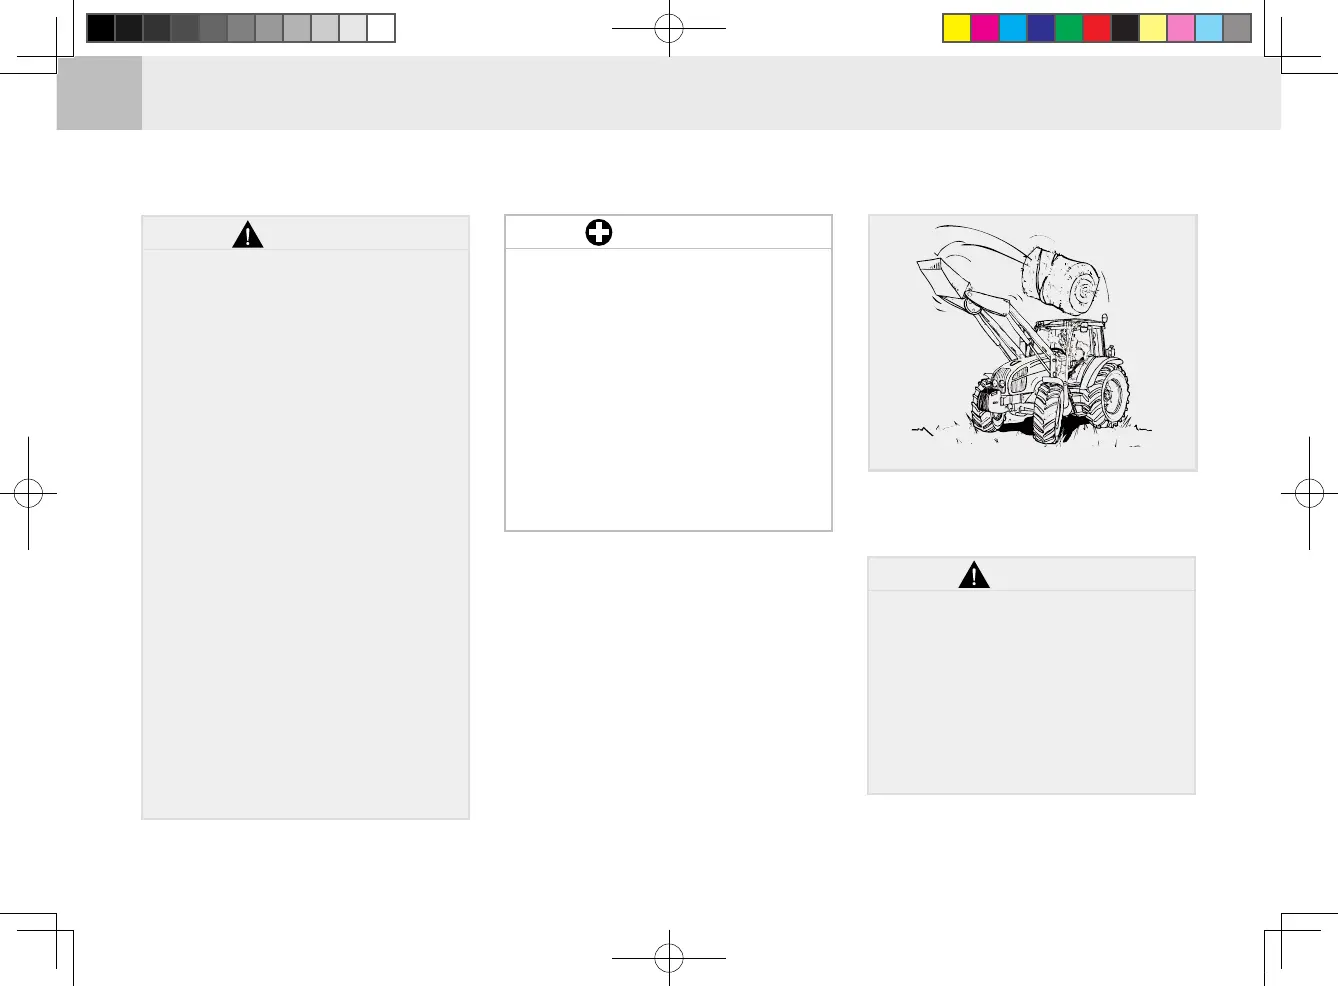Select the bottom center registration crosshair

(x=669, y=957)
